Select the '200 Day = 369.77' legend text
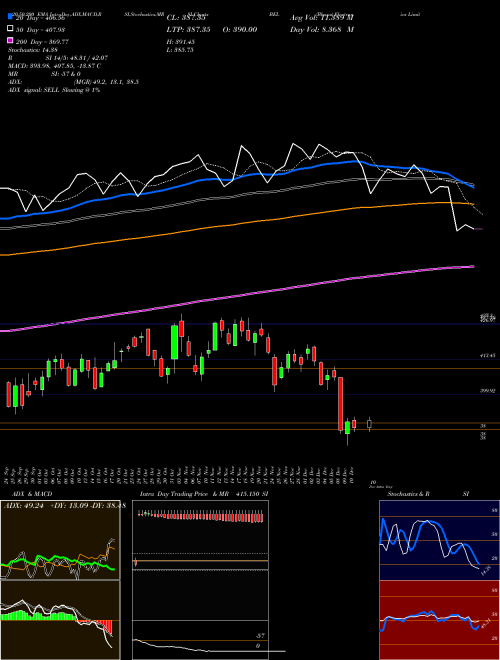500x660 pixels. 42,42
